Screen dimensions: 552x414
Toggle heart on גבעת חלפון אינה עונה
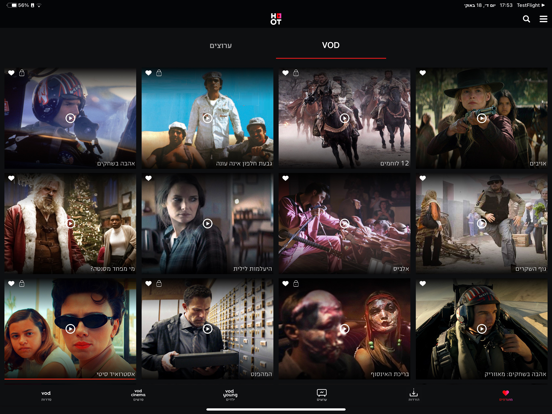click(149, 73)
